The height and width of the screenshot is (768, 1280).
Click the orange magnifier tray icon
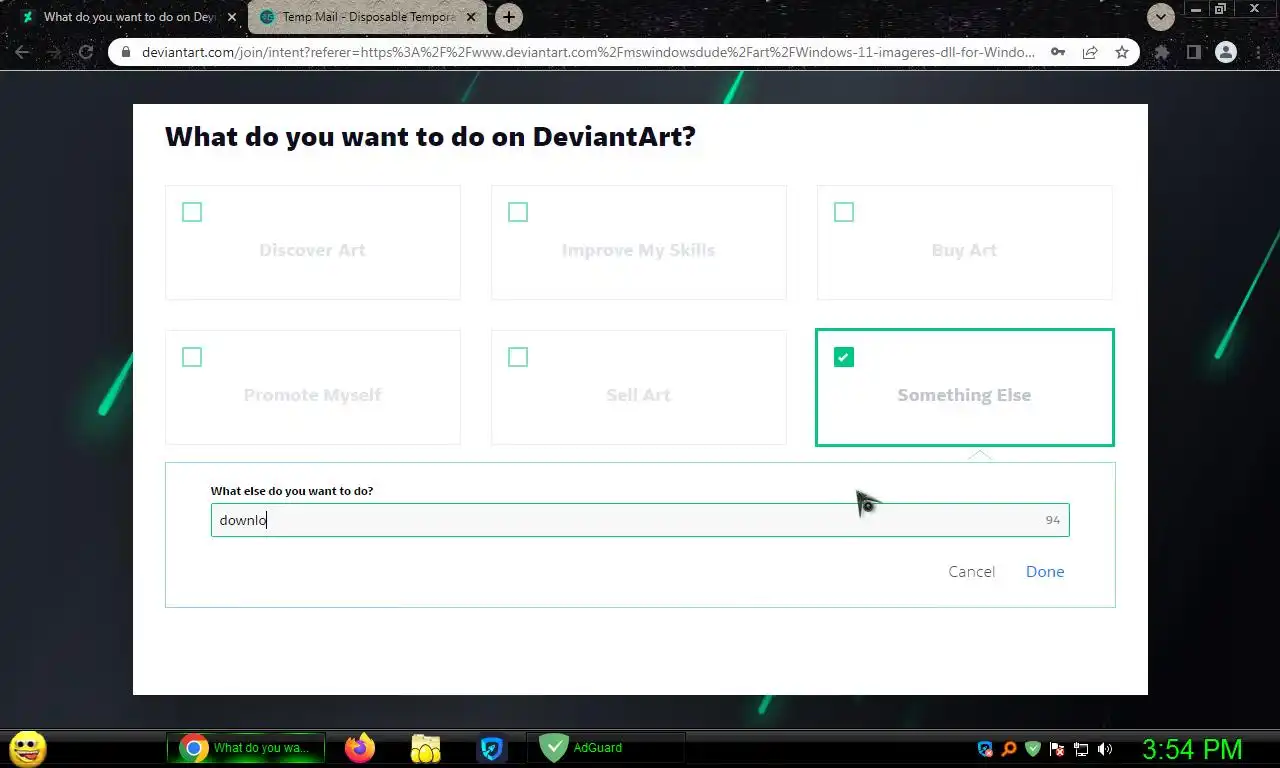[1009, 748]
